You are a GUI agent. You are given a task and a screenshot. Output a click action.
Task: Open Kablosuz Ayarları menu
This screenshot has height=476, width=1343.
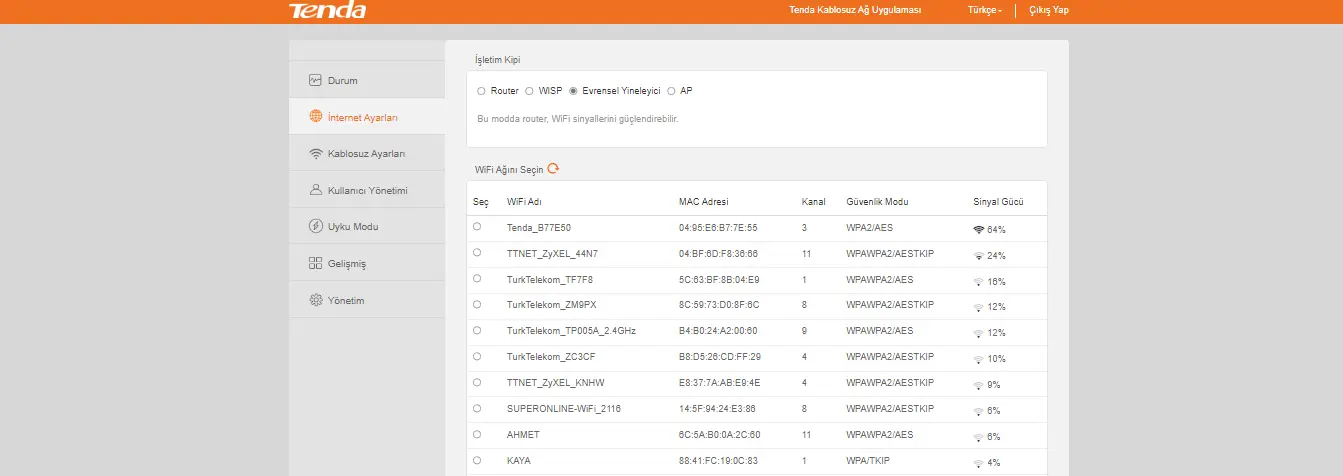pos(367,153)
